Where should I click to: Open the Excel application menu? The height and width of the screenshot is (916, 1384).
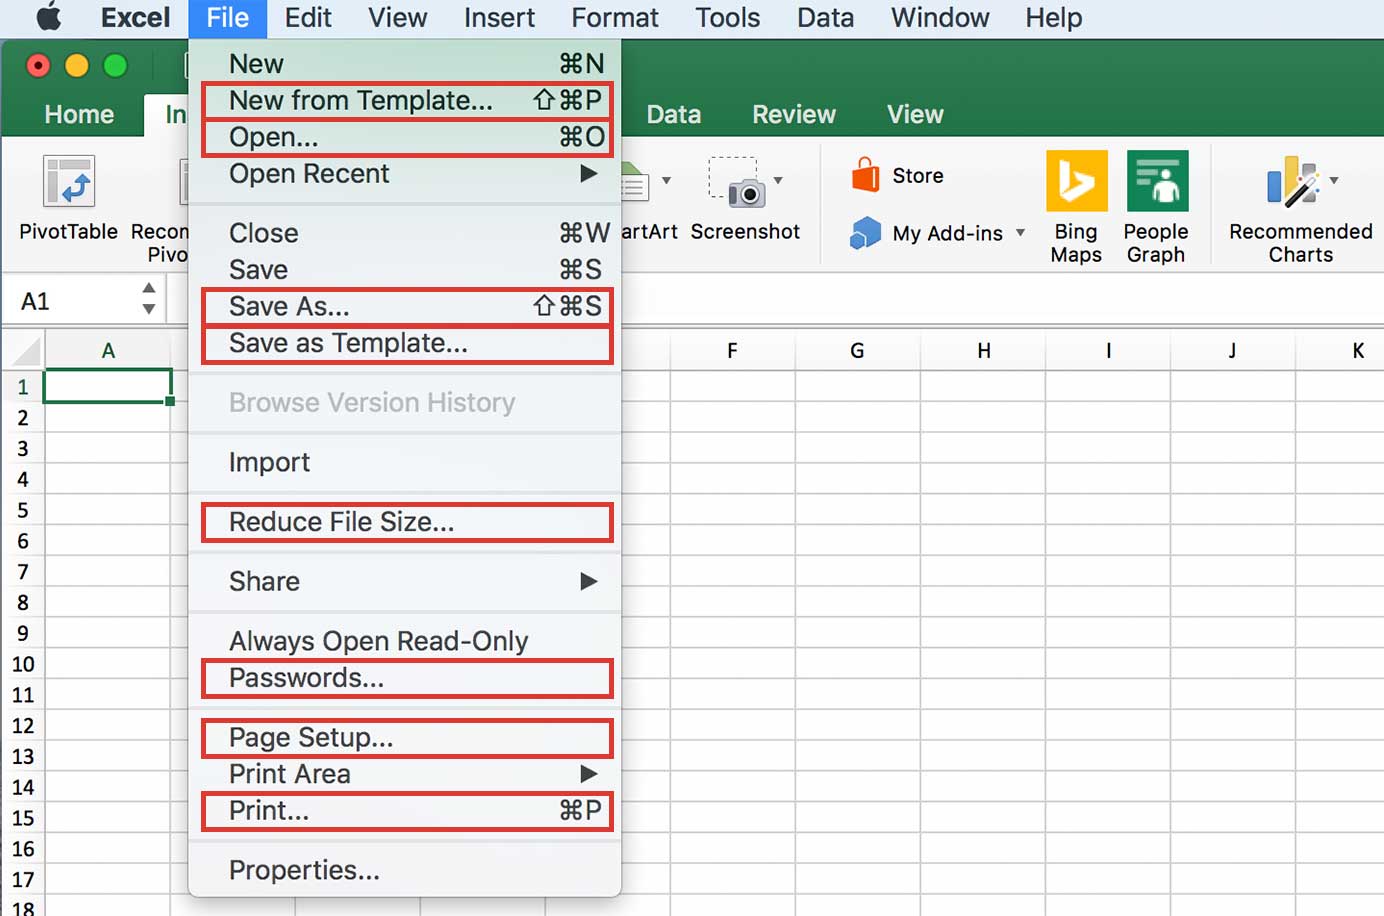click(135, 17)
